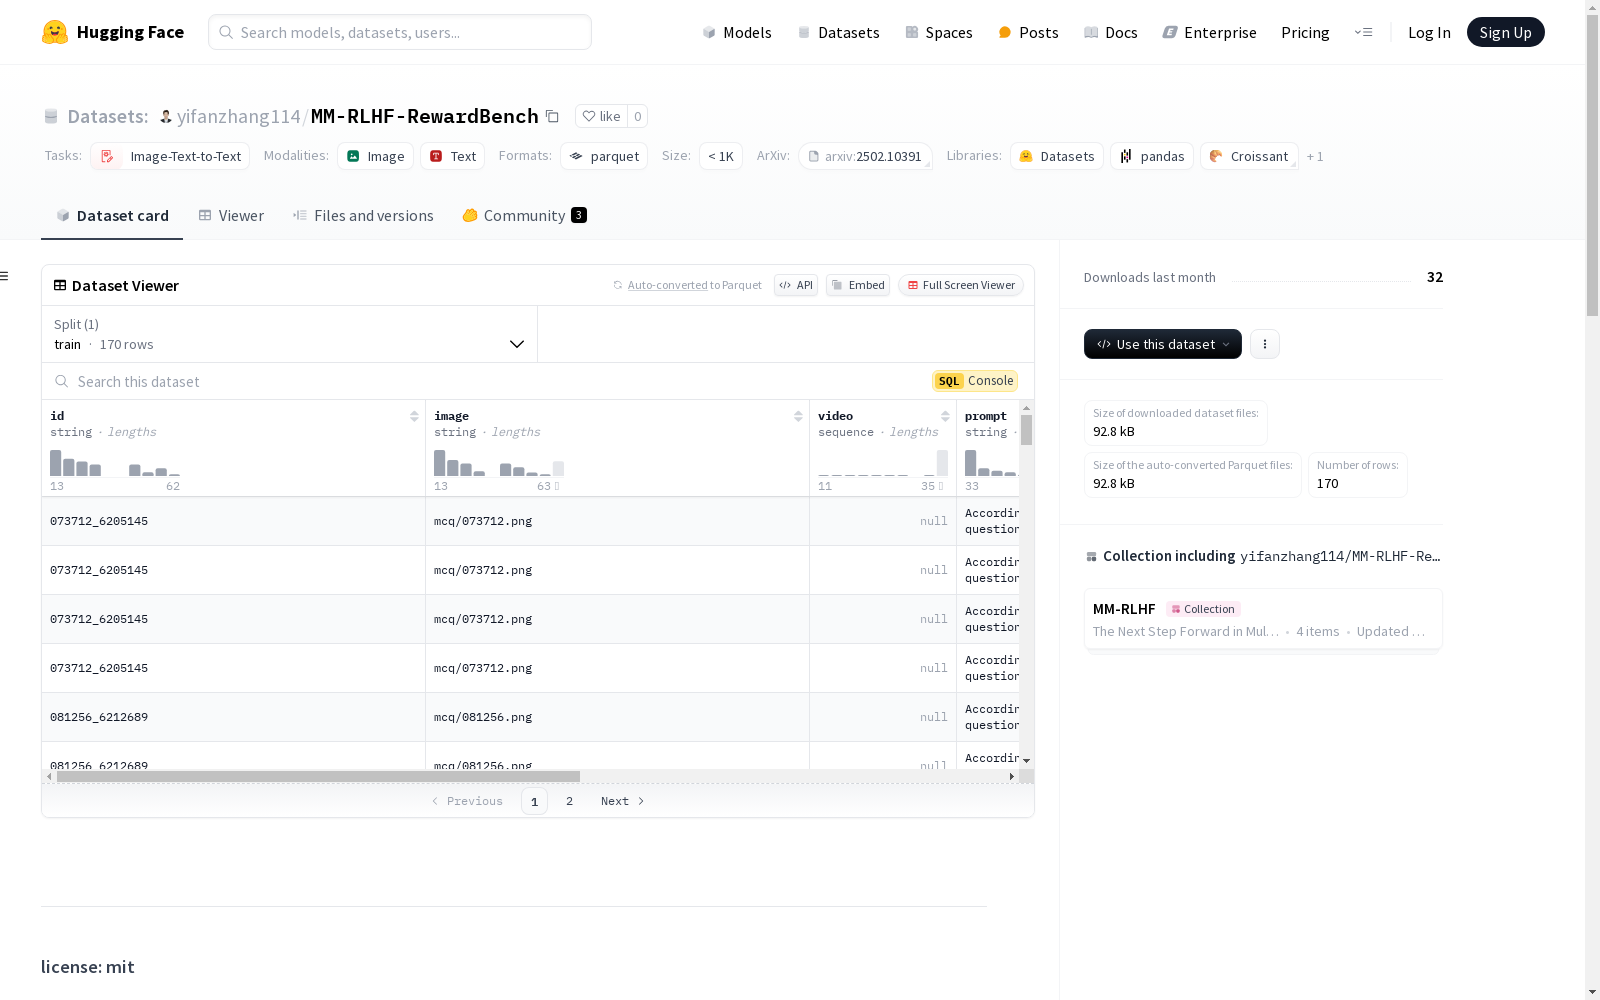
Task: Click the table vertical scrollbar
Action: [1026, 430]
